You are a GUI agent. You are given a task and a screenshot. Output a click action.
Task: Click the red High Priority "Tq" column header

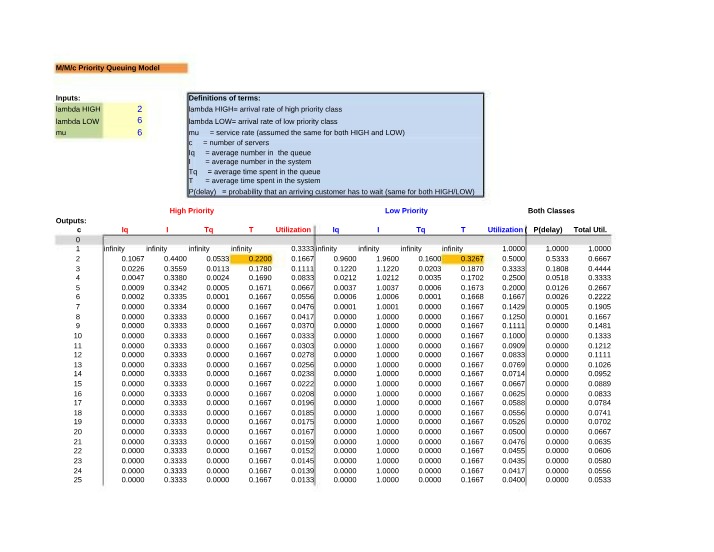(x=209, y=230)
